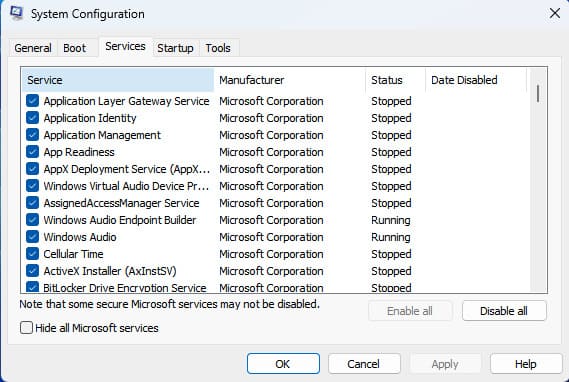
Task: Click Stopped status in Cellular Time row
Action: [391, 254]
